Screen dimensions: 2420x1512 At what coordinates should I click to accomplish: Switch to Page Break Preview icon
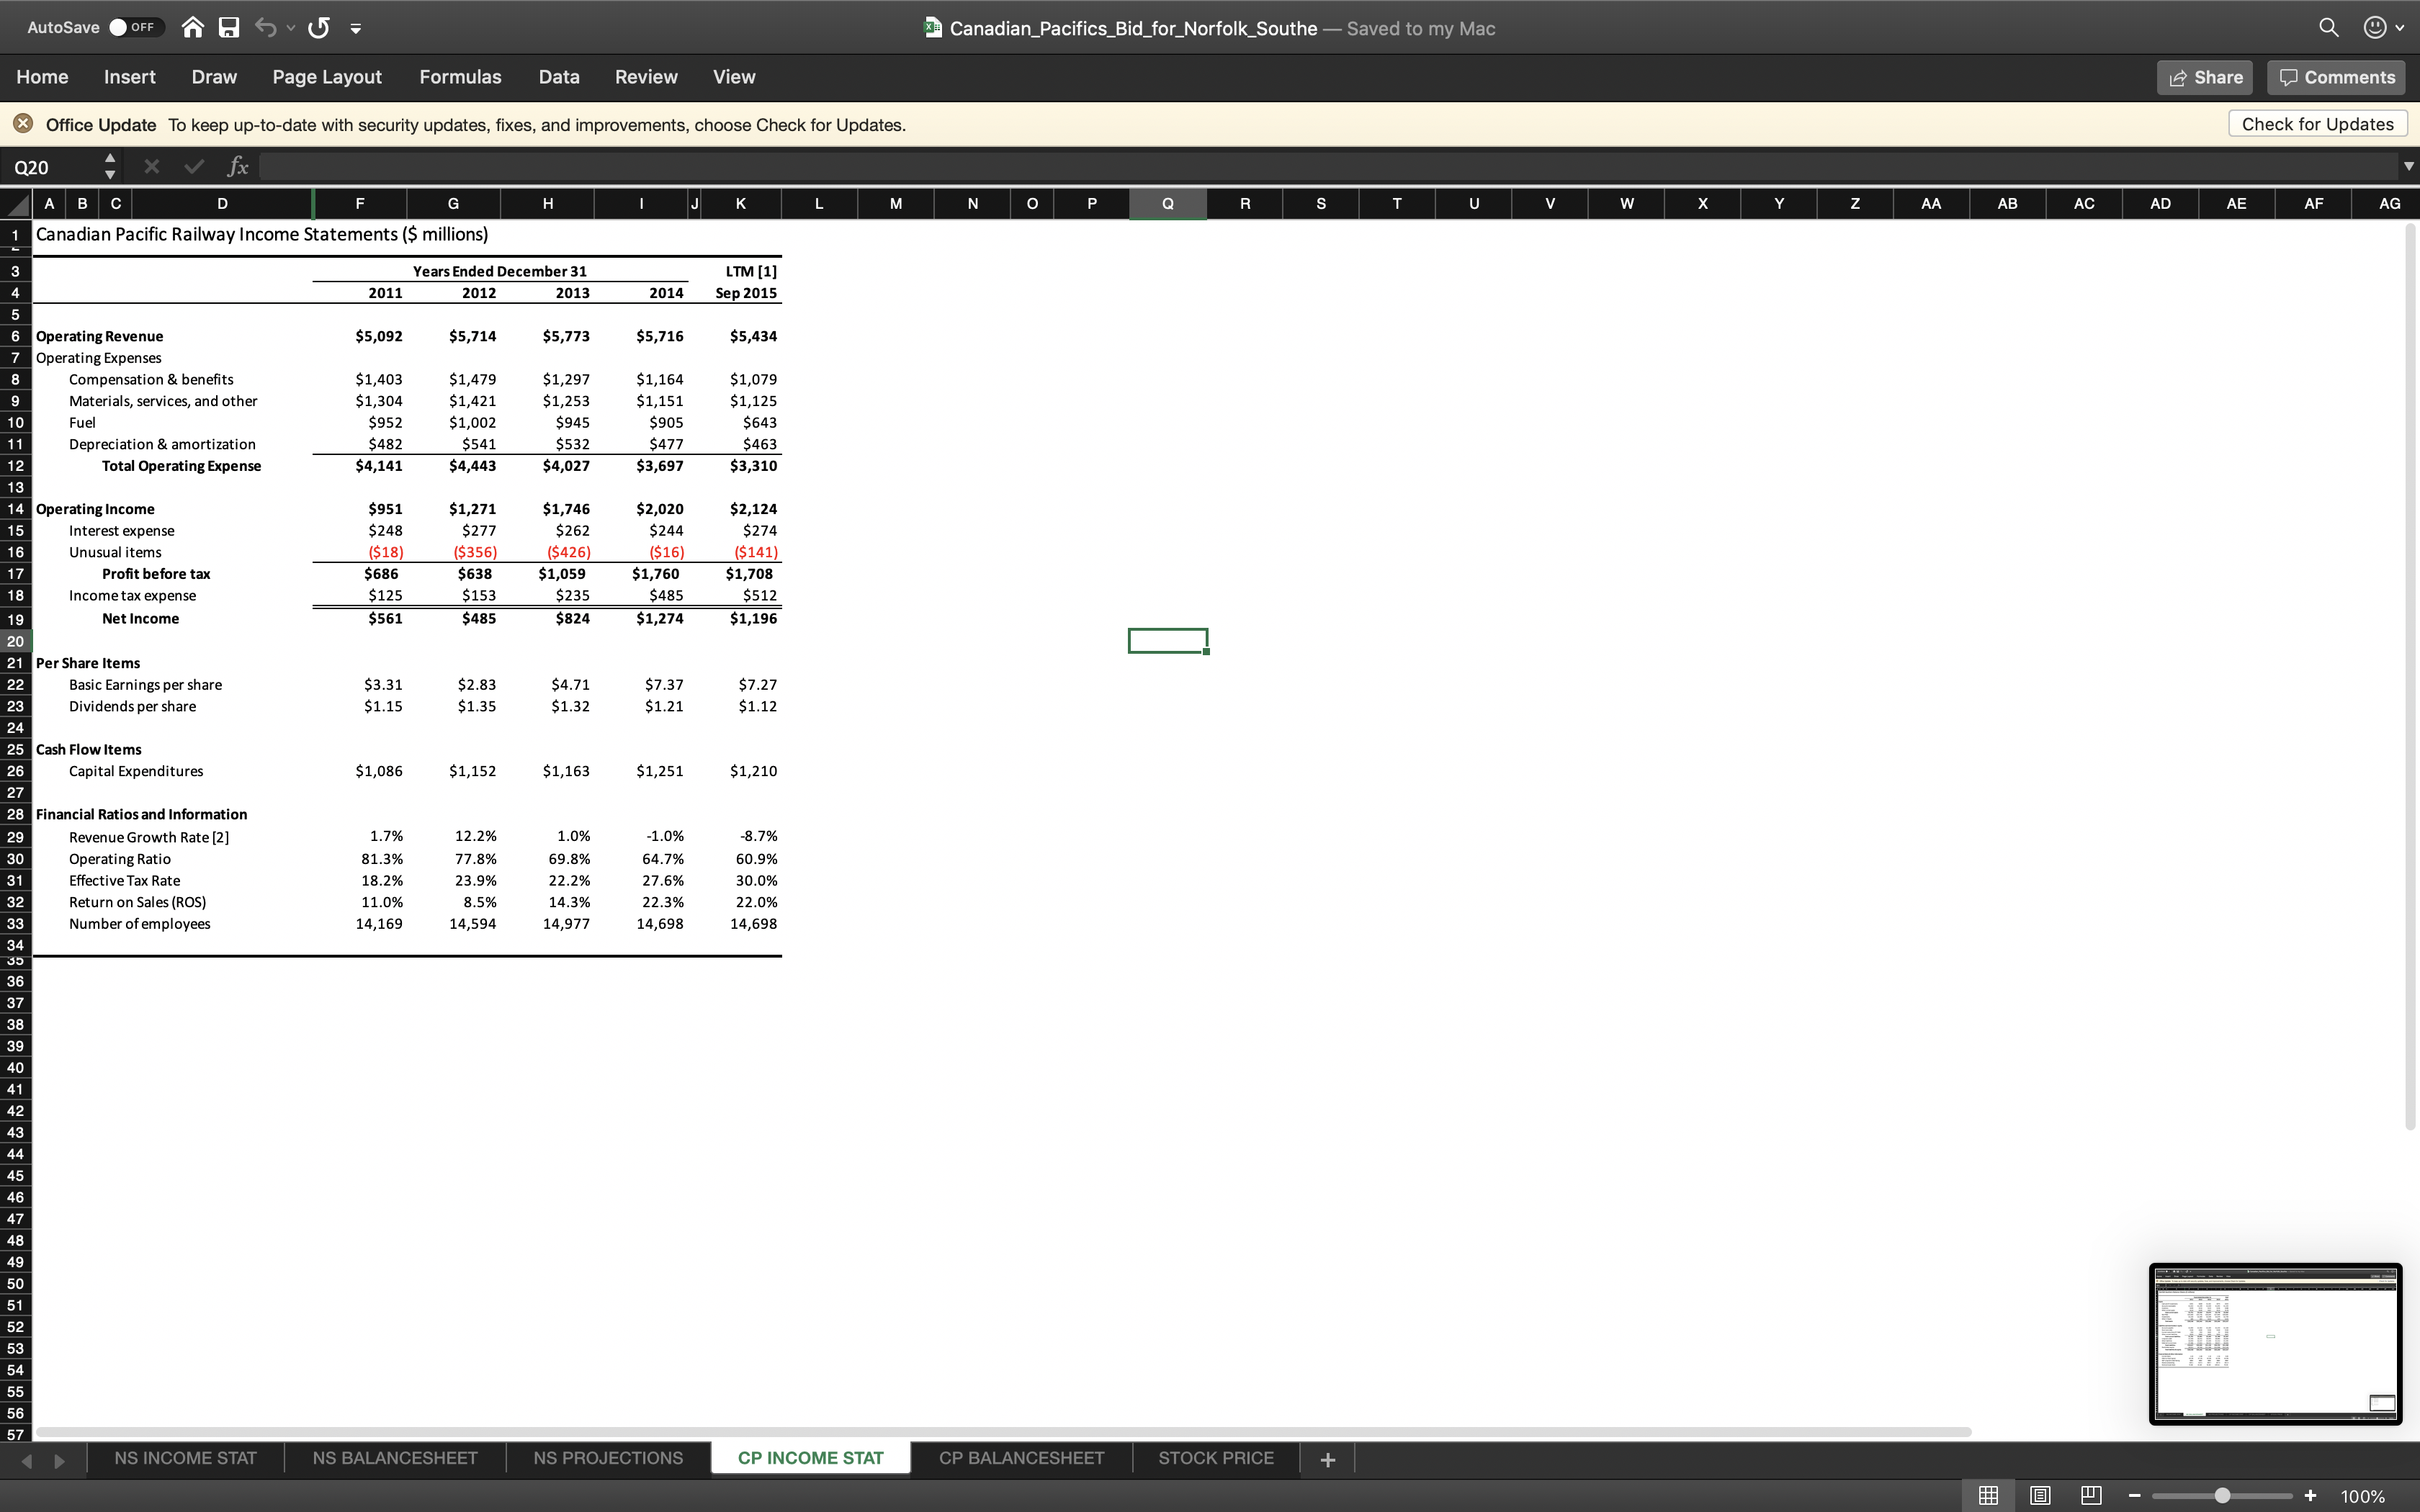click(2091, 1495)
